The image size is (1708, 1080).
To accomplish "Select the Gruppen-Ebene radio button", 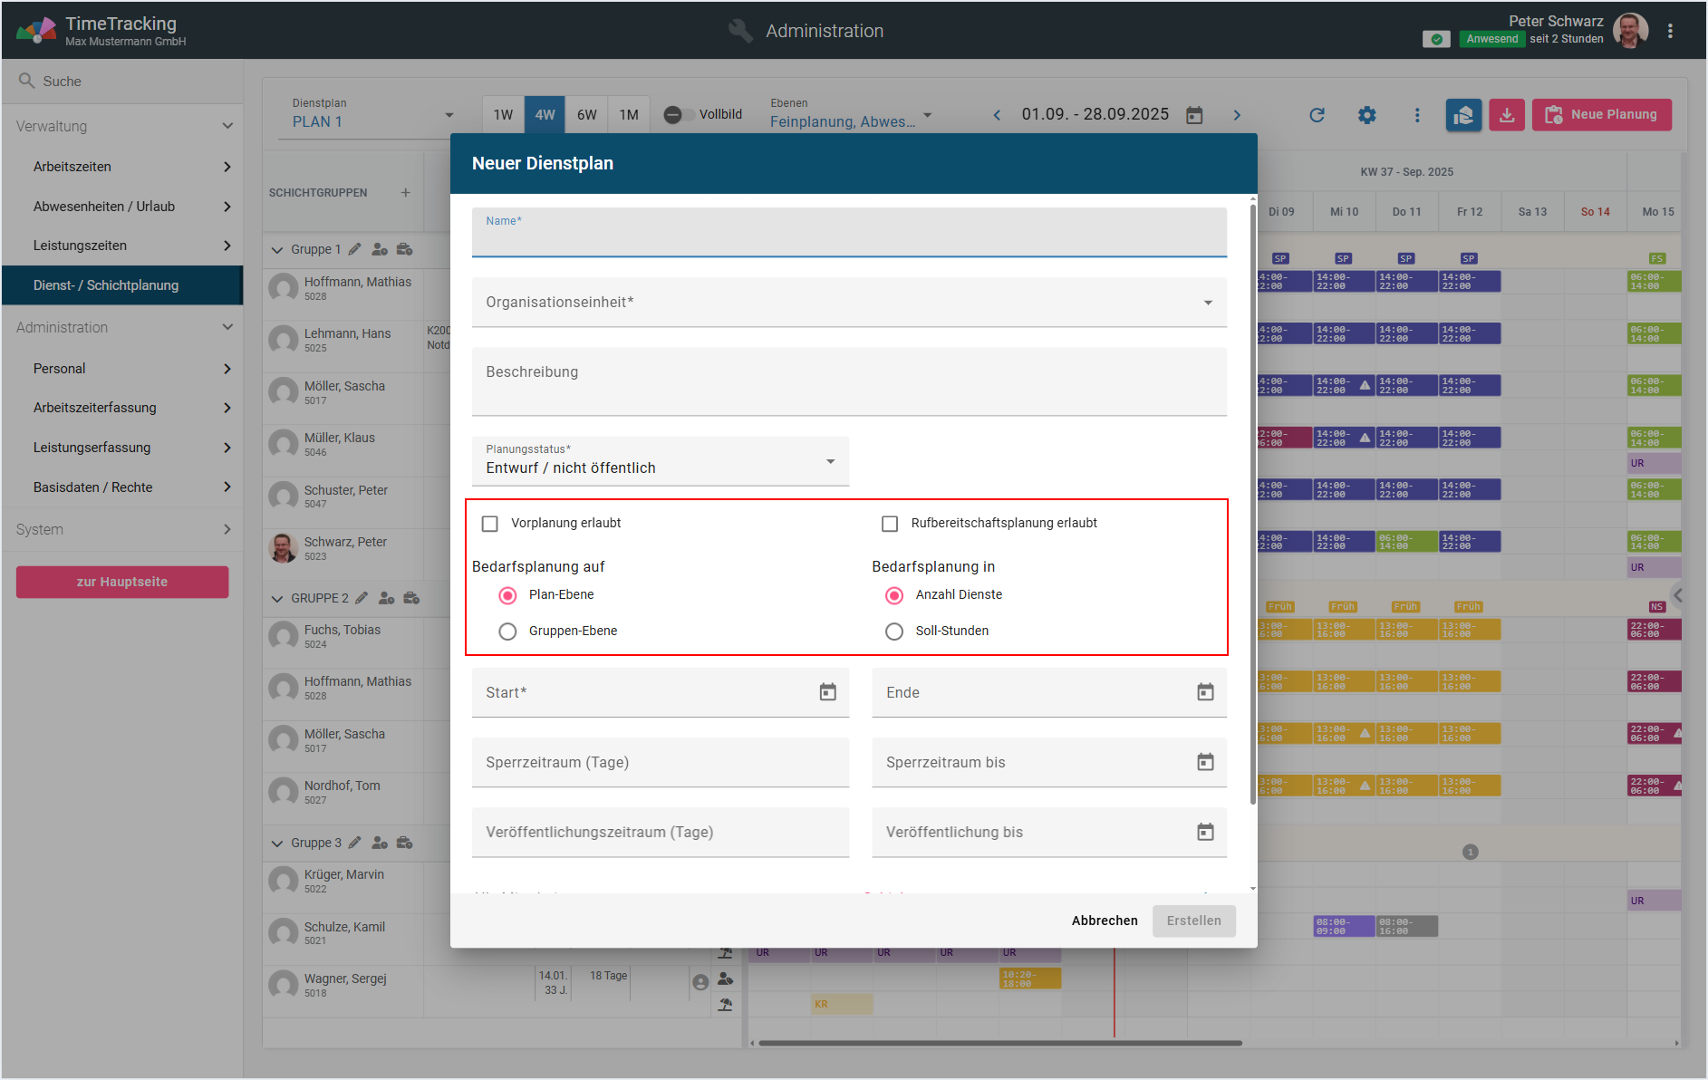I will [508, 631].
